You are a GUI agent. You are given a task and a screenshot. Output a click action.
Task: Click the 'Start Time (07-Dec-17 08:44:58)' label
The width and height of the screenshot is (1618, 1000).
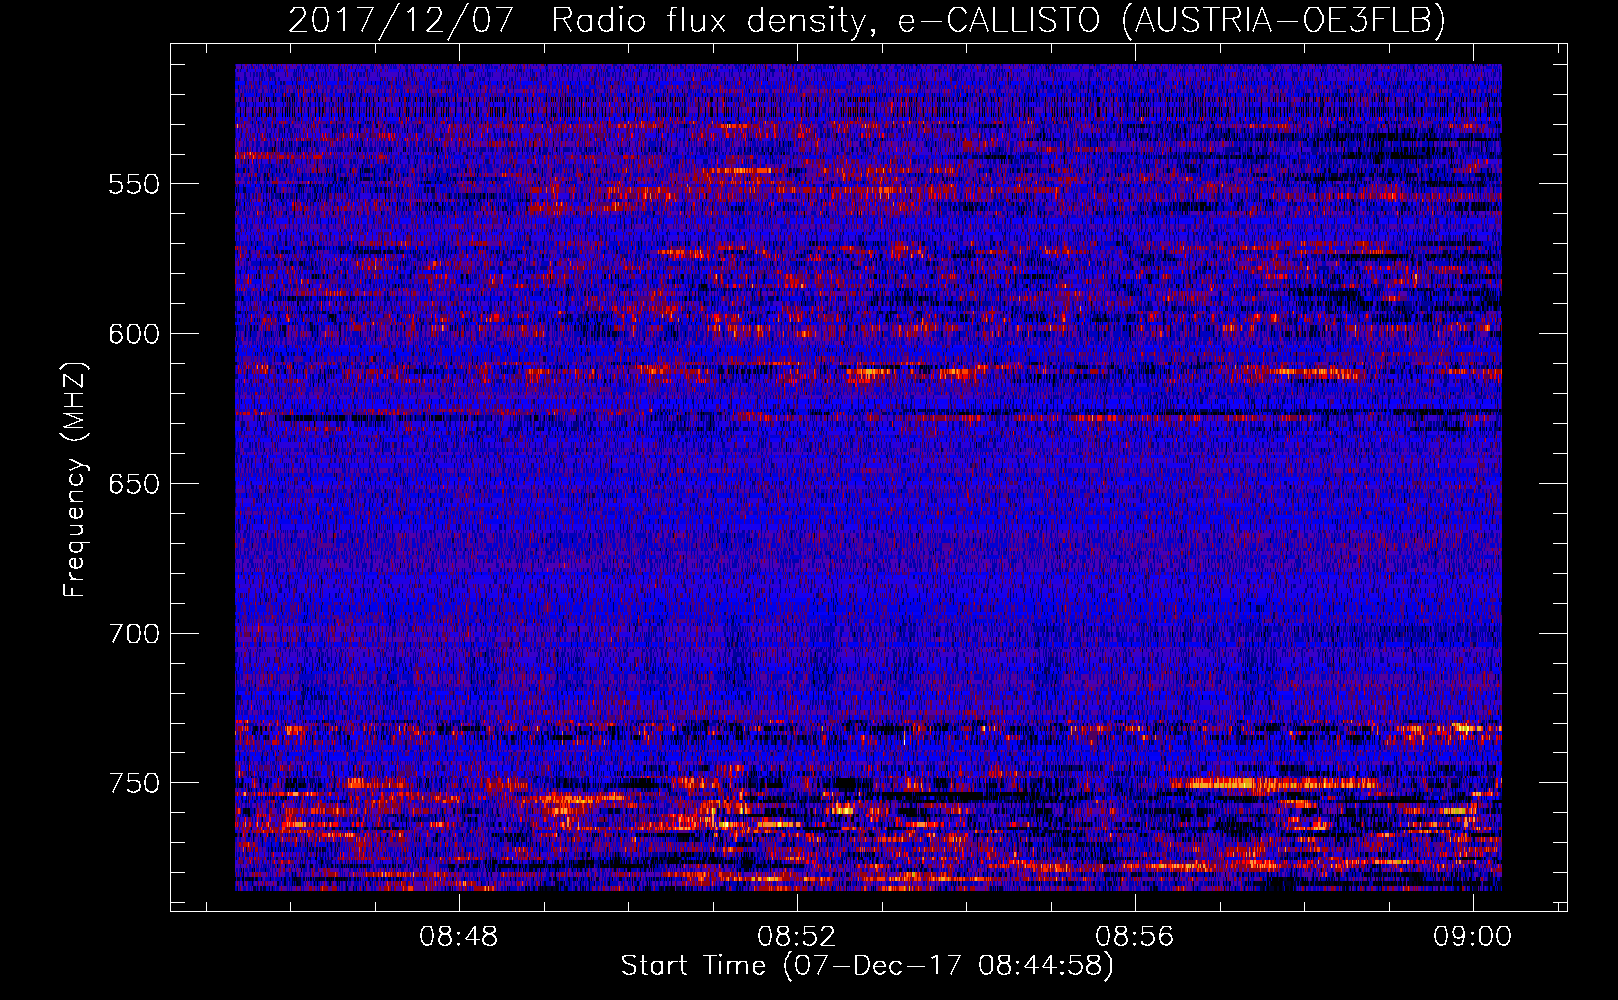pos(867,966)
